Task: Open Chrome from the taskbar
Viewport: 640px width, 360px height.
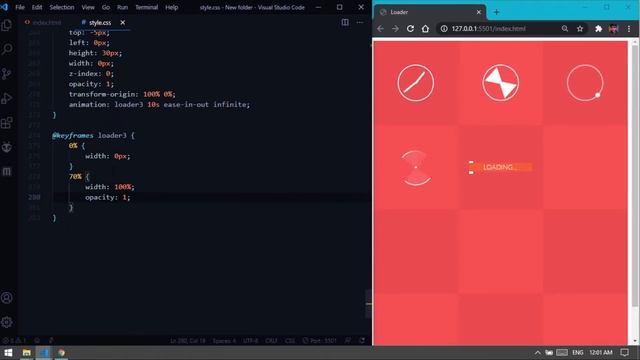Action: pyautogui.click(x=62, y=353)
